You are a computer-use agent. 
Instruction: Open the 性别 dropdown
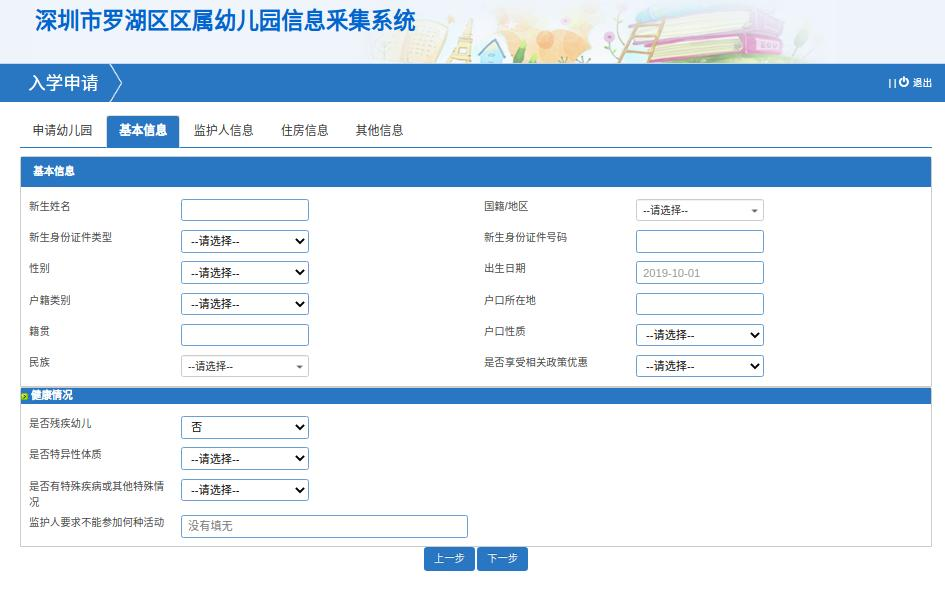(244, 271)
